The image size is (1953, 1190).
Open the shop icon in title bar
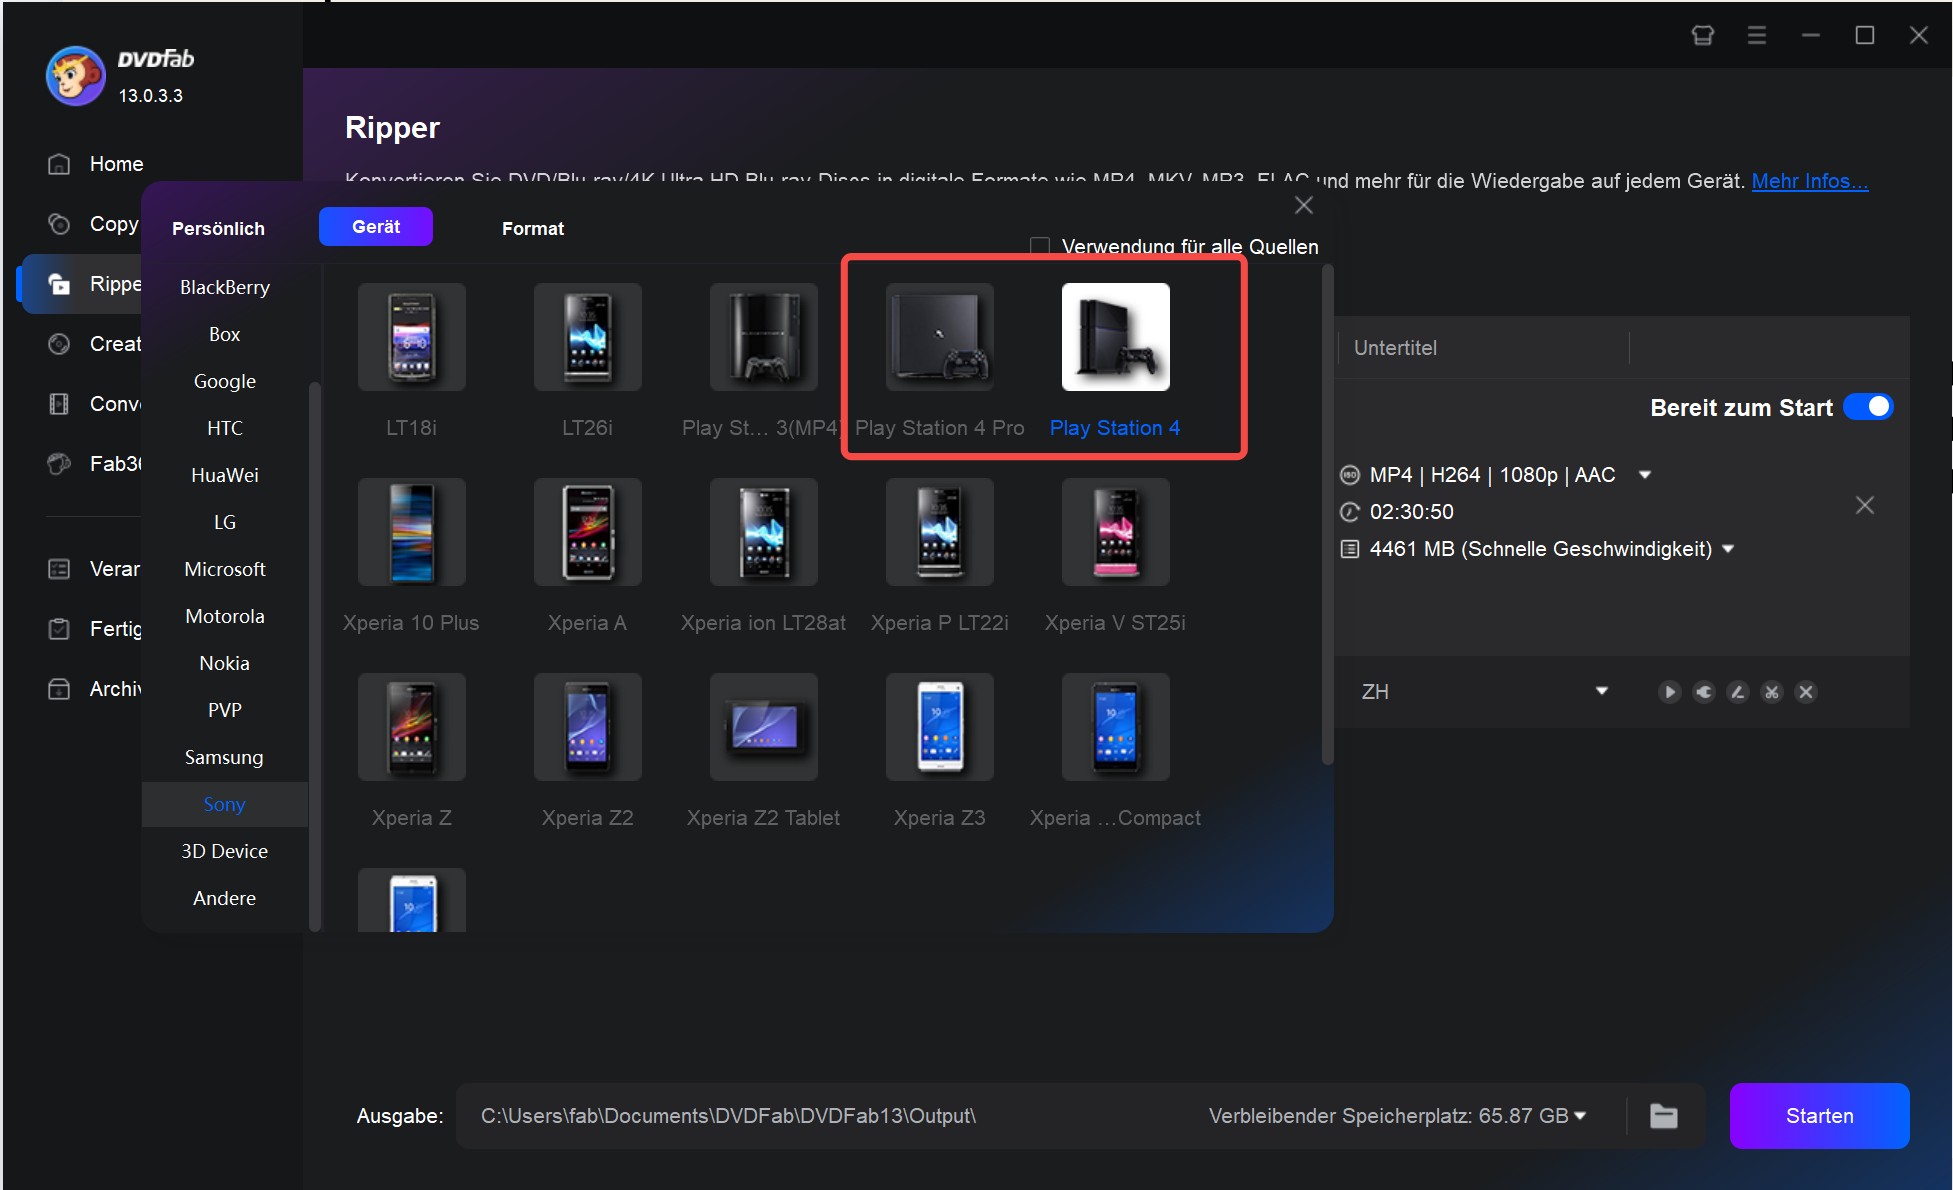pyautogui.click(x=1702, y=35)
